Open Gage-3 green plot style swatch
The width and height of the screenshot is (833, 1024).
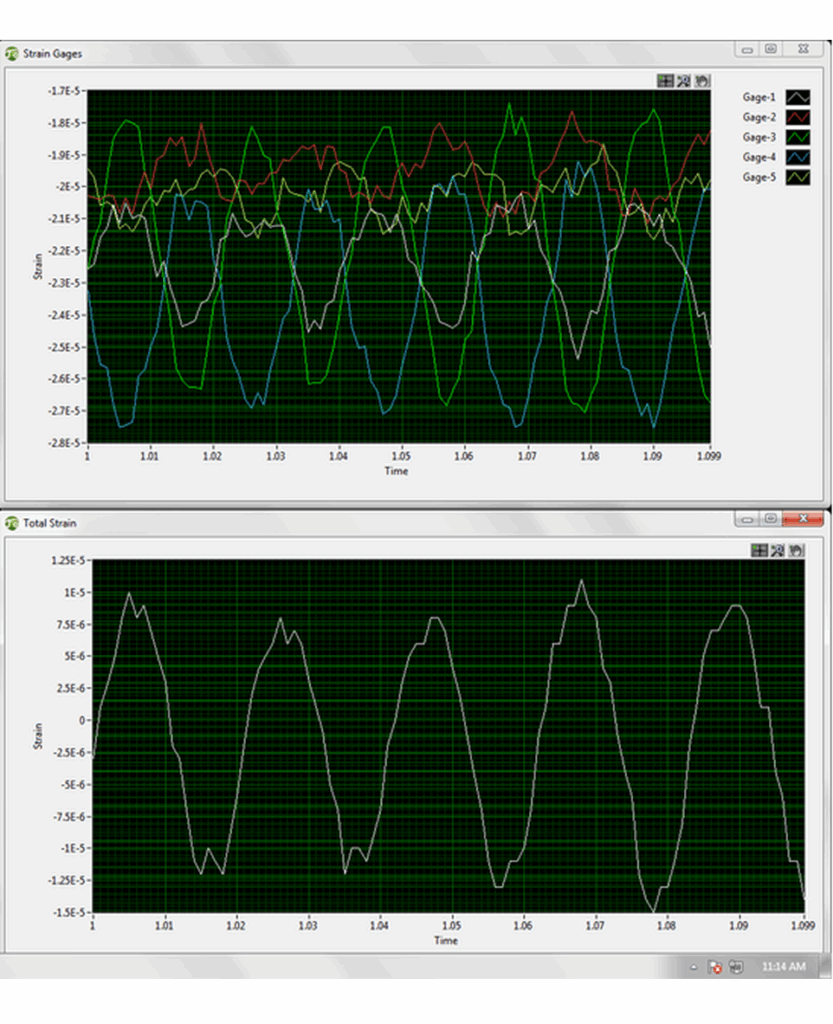click(x=798, y=137)
